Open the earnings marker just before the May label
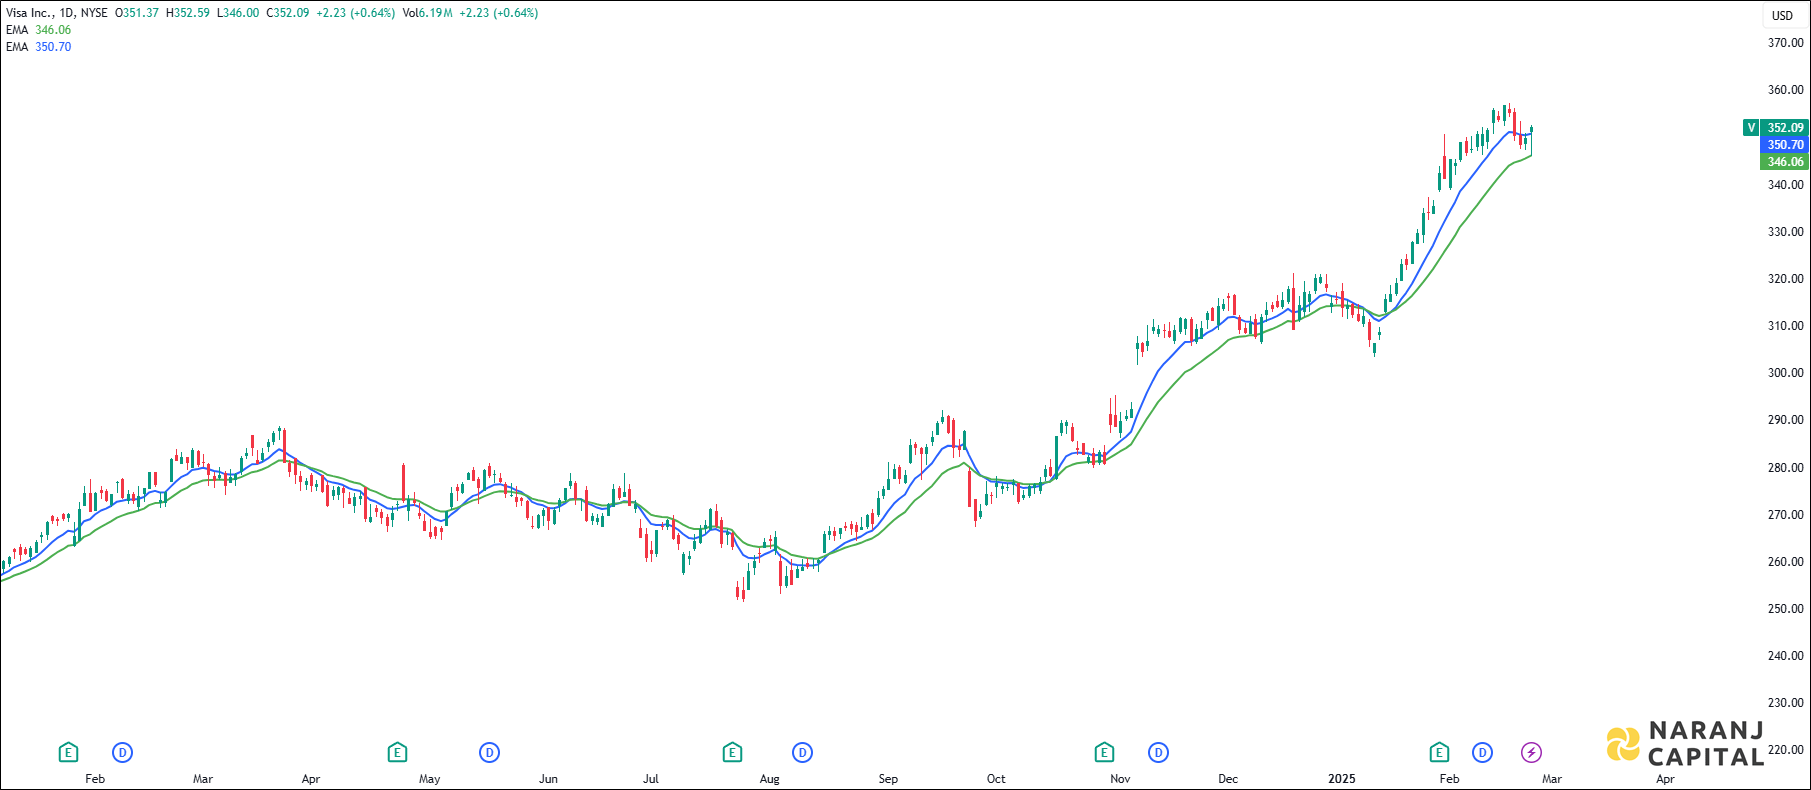The height and width of the screenshot is (790, 1811). tap(397, 752)
